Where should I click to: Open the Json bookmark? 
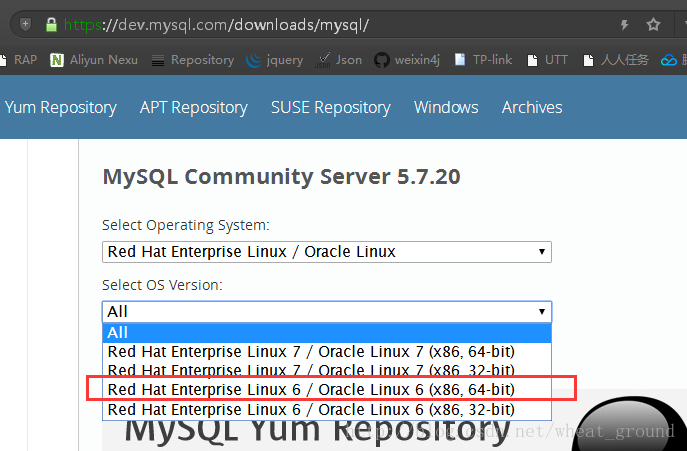tap(340, 60)
